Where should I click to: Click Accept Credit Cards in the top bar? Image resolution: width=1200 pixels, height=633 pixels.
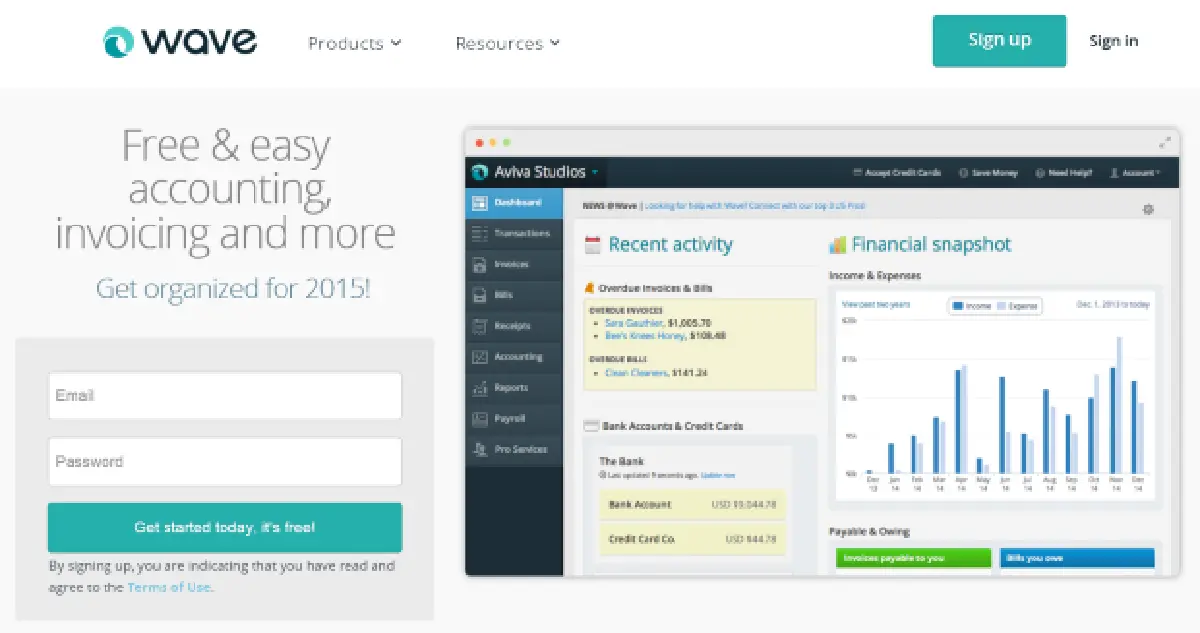click(897, 173)
